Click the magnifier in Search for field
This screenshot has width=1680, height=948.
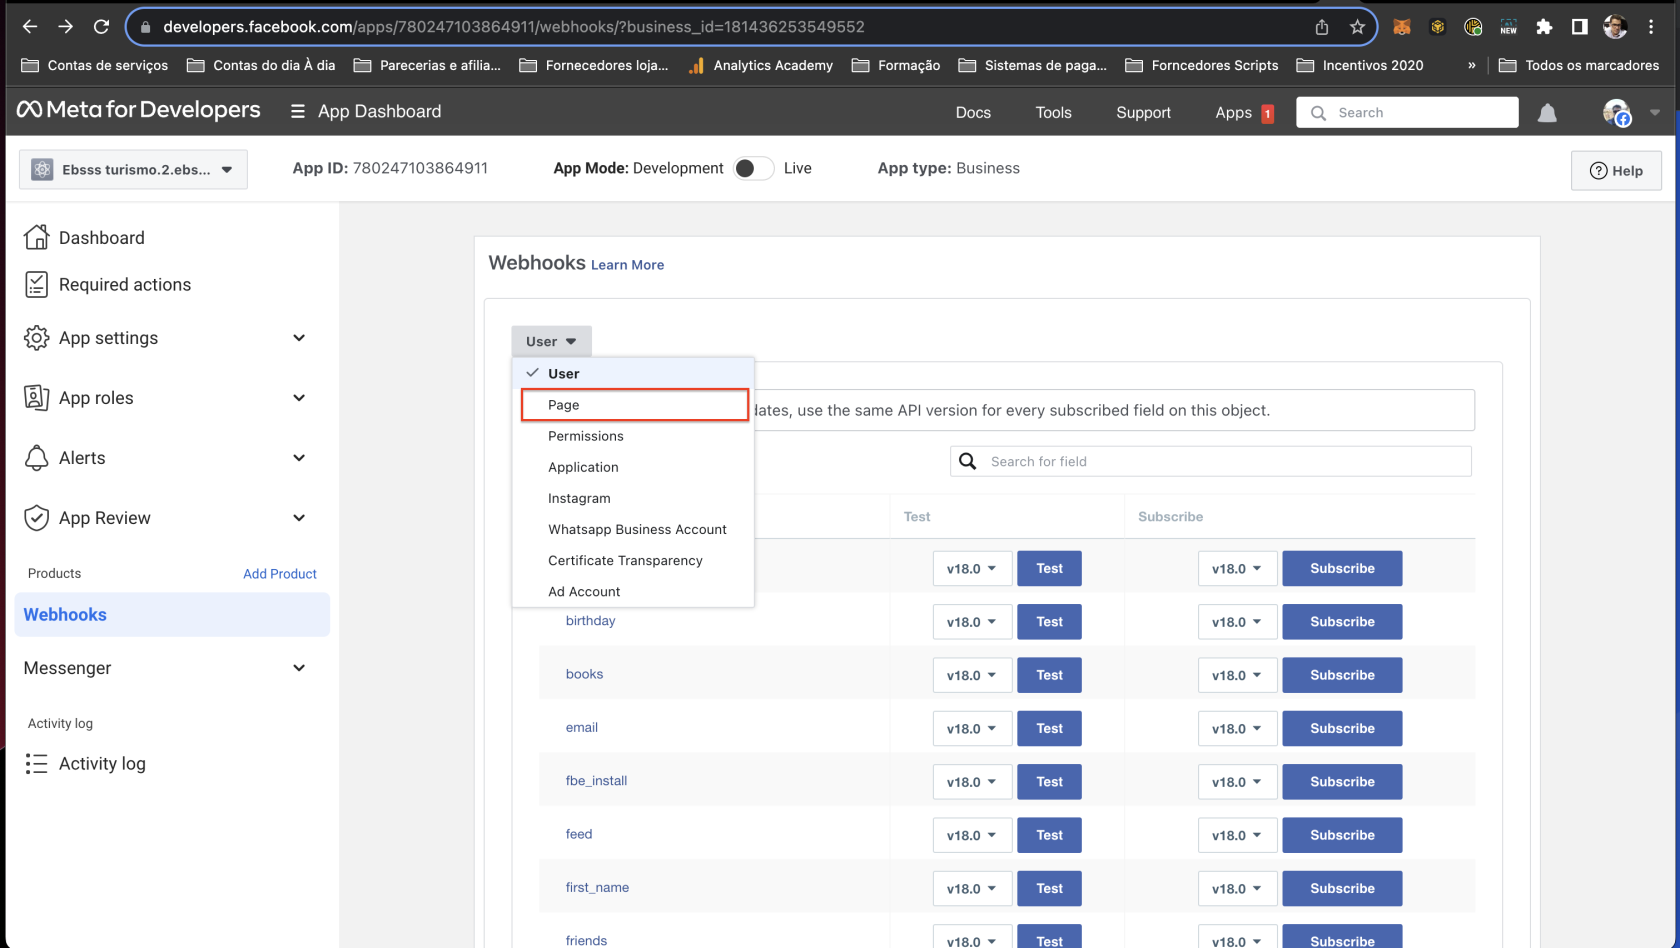[967, 461]
